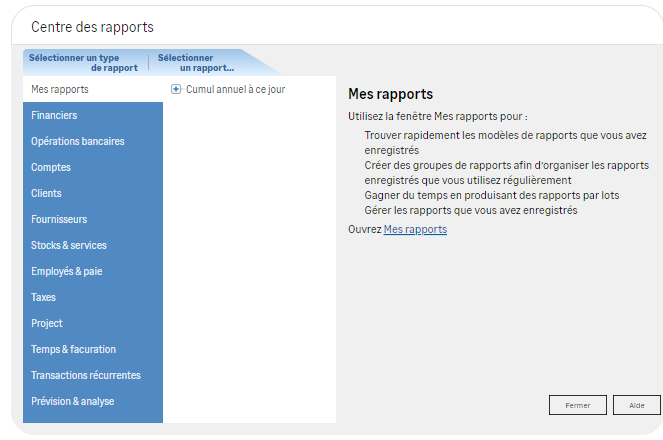
Task: Click the line Gérer les rapports que vous avez enregistrés
Action: [471, 210]
